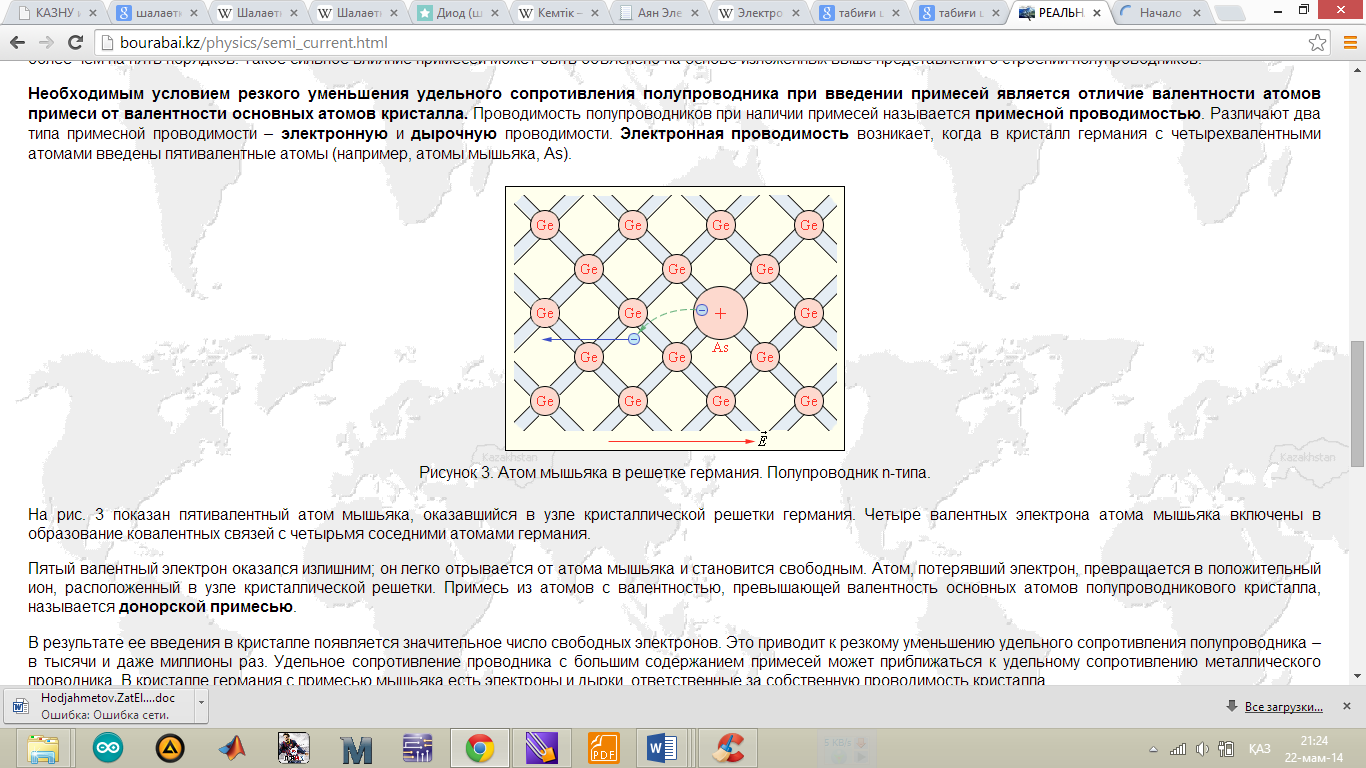Viewport: 1366px width, 768px height.
Task: Open File Explorer from the taskbar
Action: [x=43, y=747]
